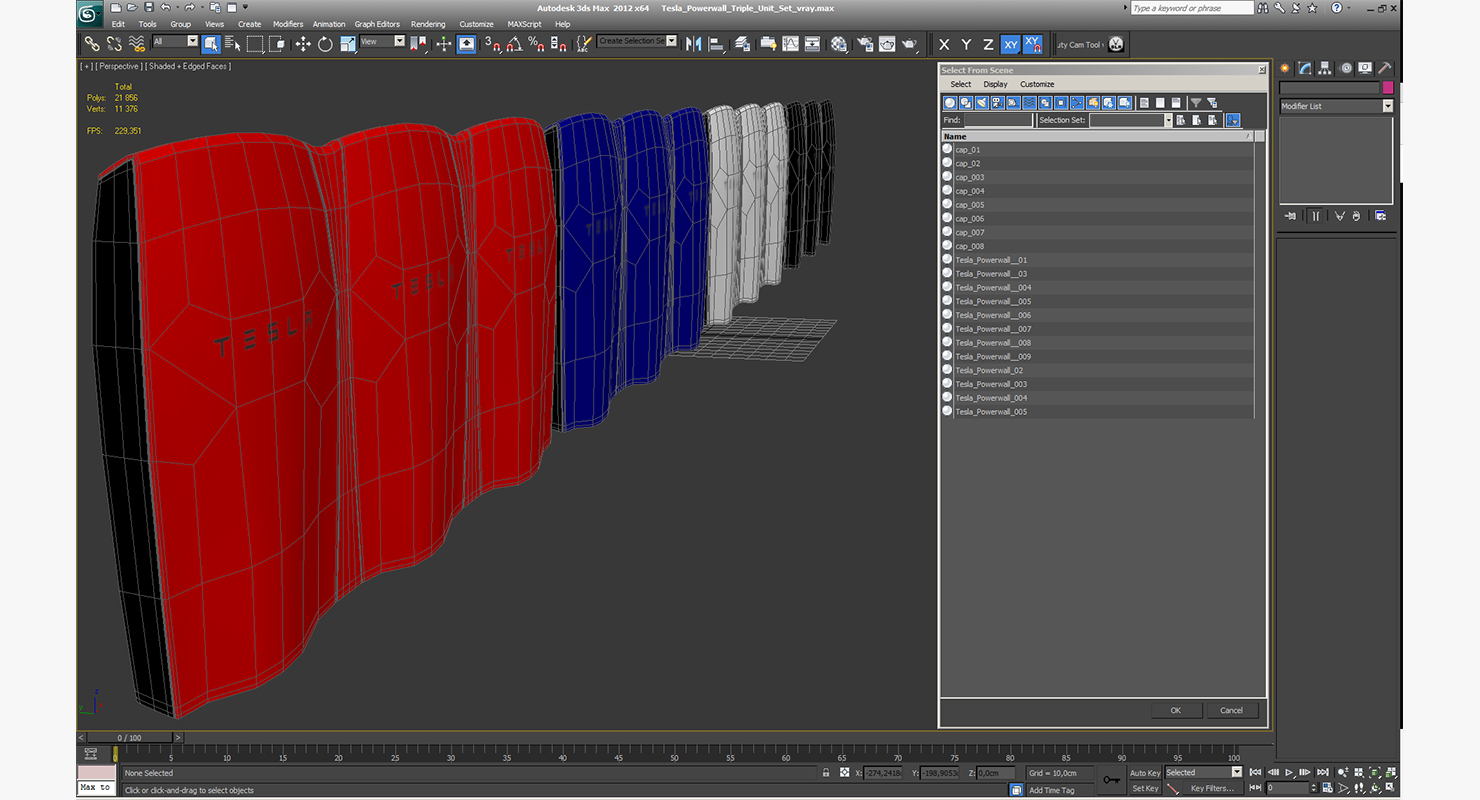Viewport: 1480px width, 800px height.
Task: Open the reference coordinate View dropdown
Action: (382, 41)
